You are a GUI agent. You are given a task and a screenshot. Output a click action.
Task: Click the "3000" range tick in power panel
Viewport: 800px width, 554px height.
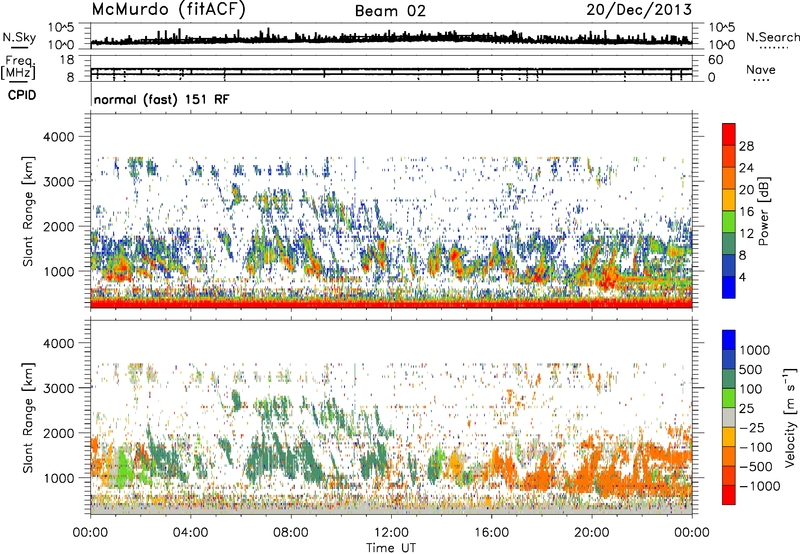click(x=58, y=182)
